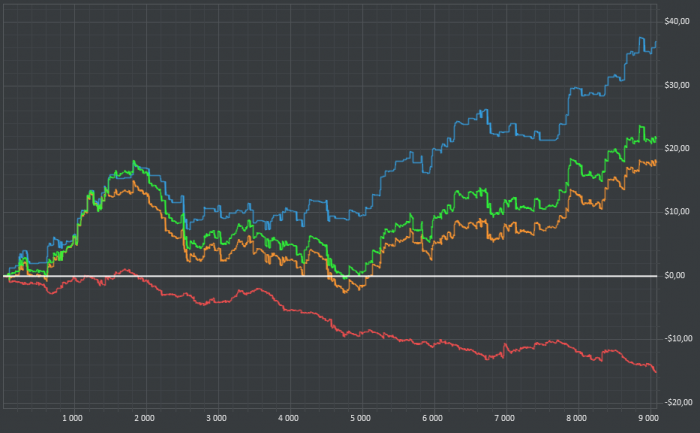Click the 9 000 x-axis label
The width and height of the screenshot is (700, 433).
(648, 418)
